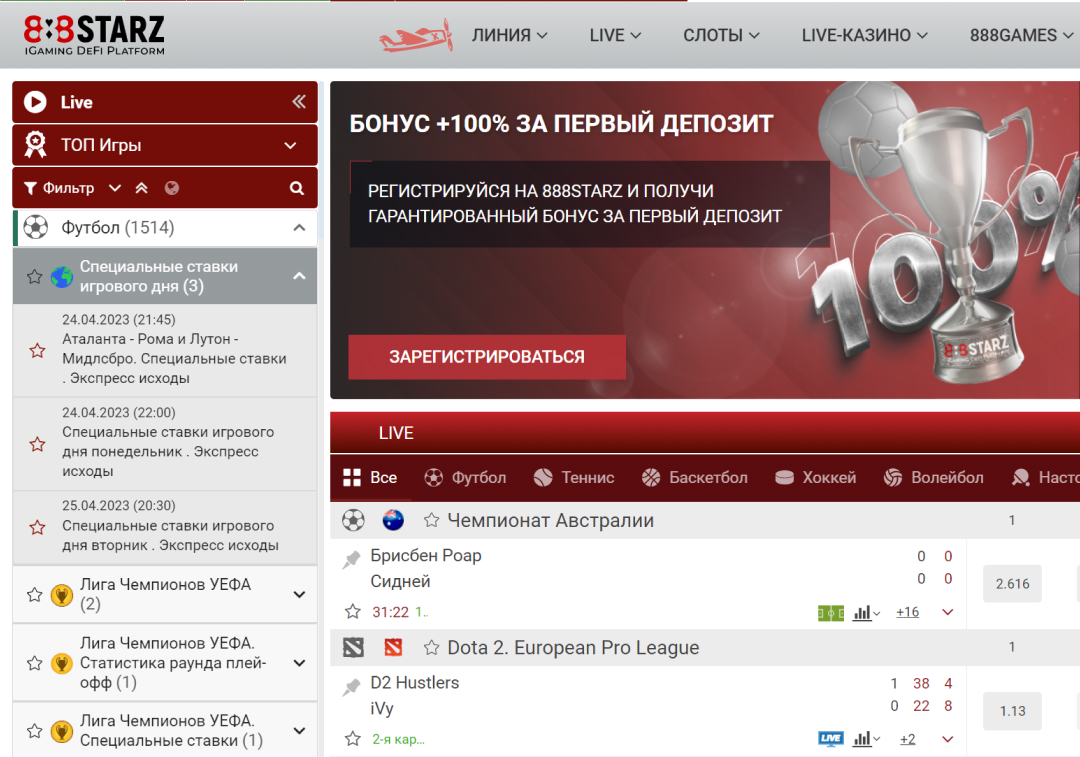Click the double up-arrow collapse all icon
This screenshot has width=1080, height=757.
(x=141, y=188)
